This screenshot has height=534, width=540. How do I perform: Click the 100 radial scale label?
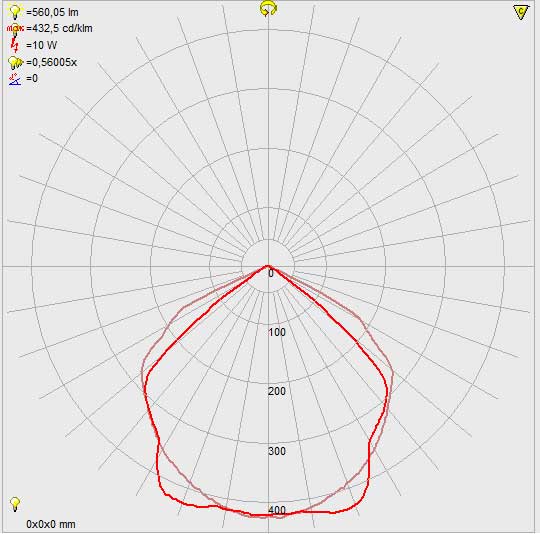point(277,332)
